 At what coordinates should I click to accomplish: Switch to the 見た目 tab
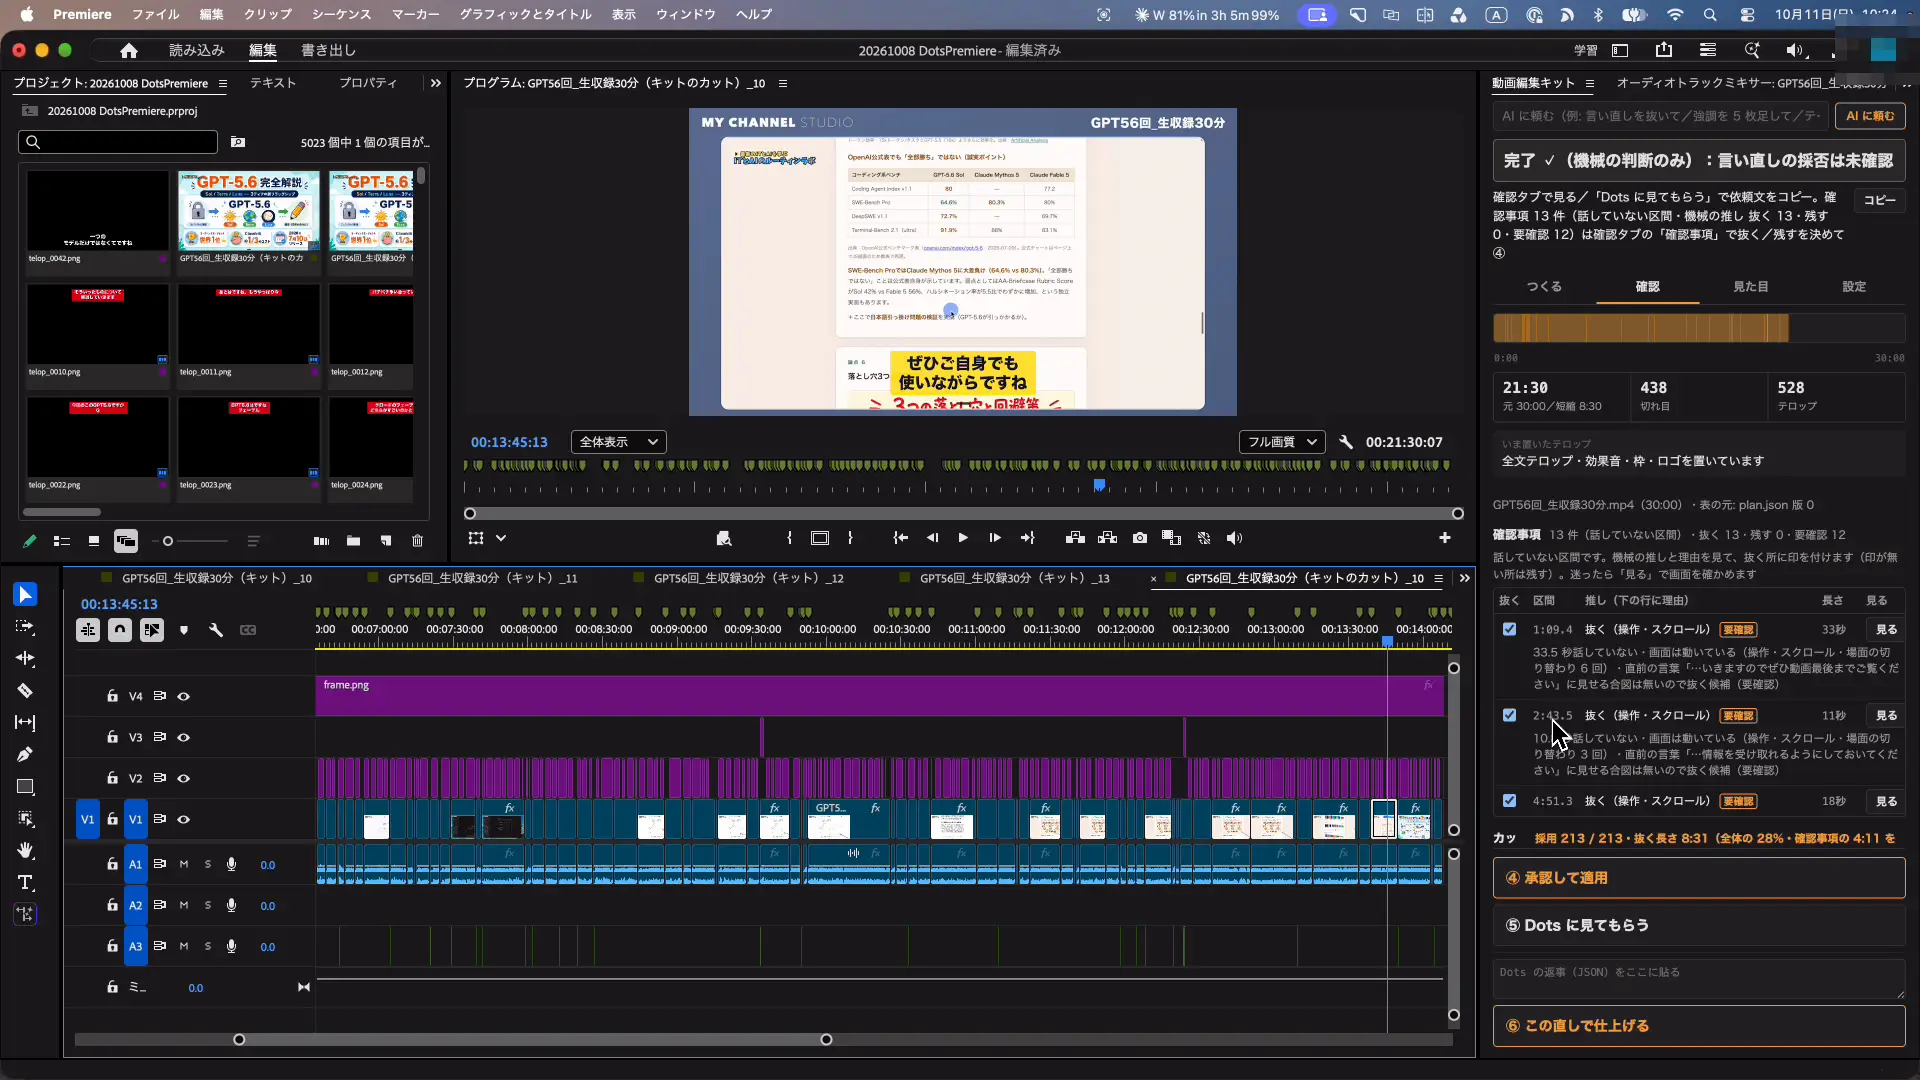click(1750, 287)
